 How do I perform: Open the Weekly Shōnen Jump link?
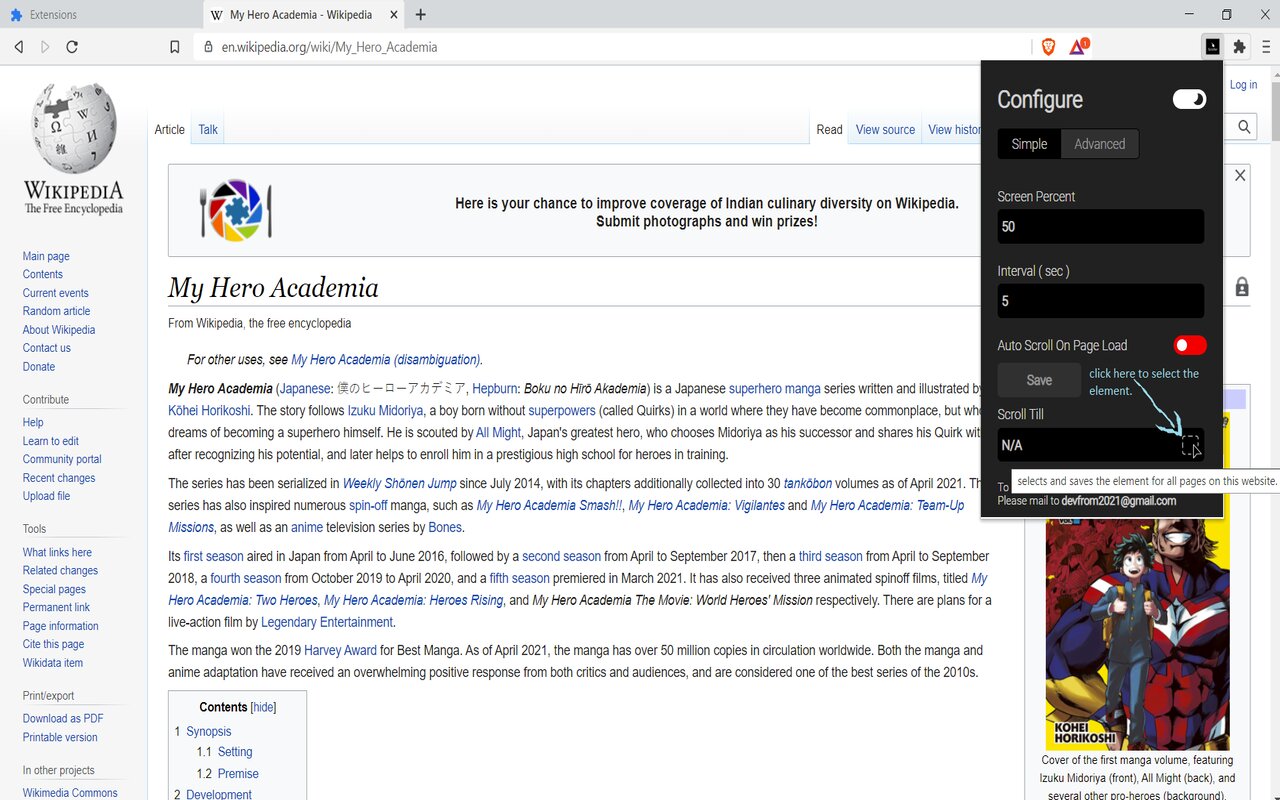pyautogui.click(x=399, y=483)
